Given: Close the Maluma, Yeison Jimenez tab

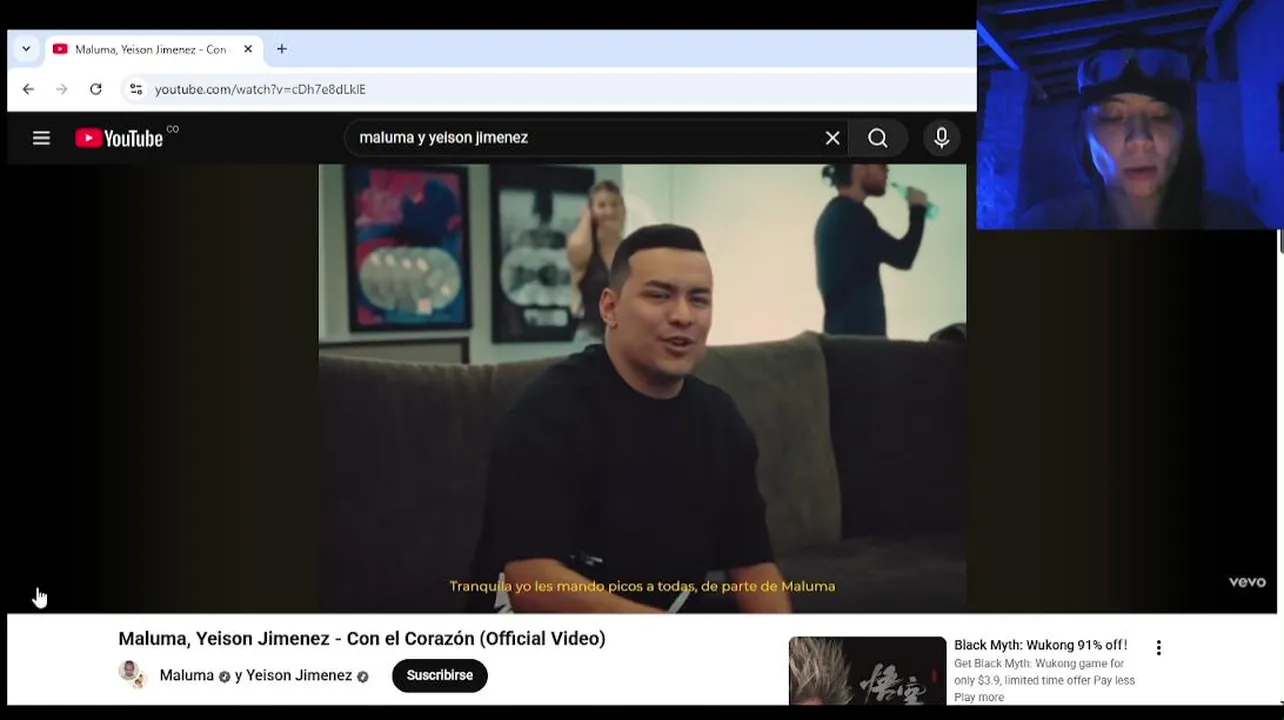Looking at the screenshot, I should click(248, 49).
